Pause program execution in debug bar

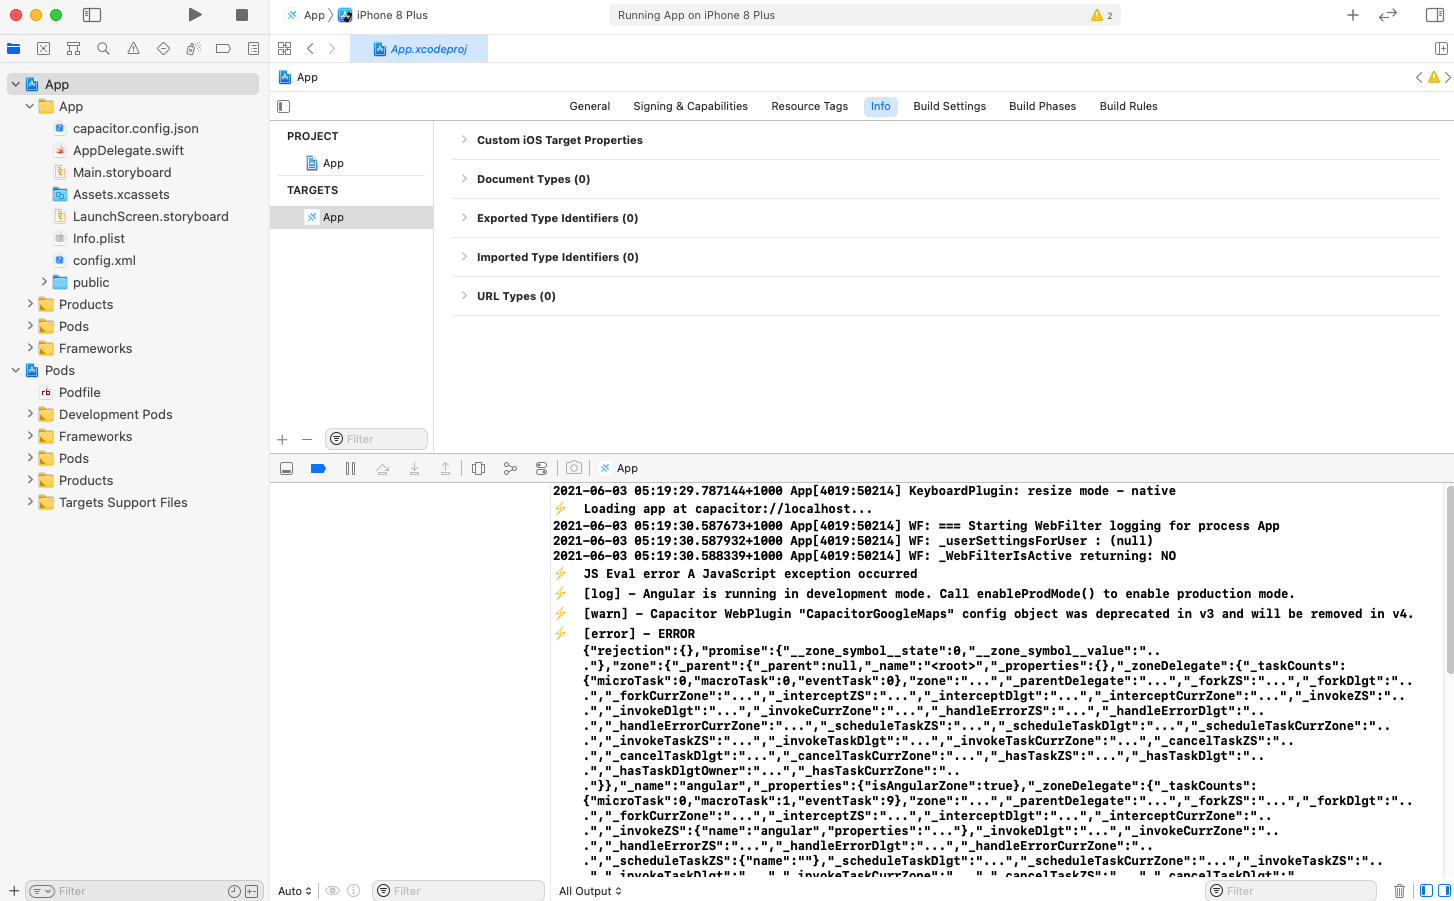coord(350,468)
